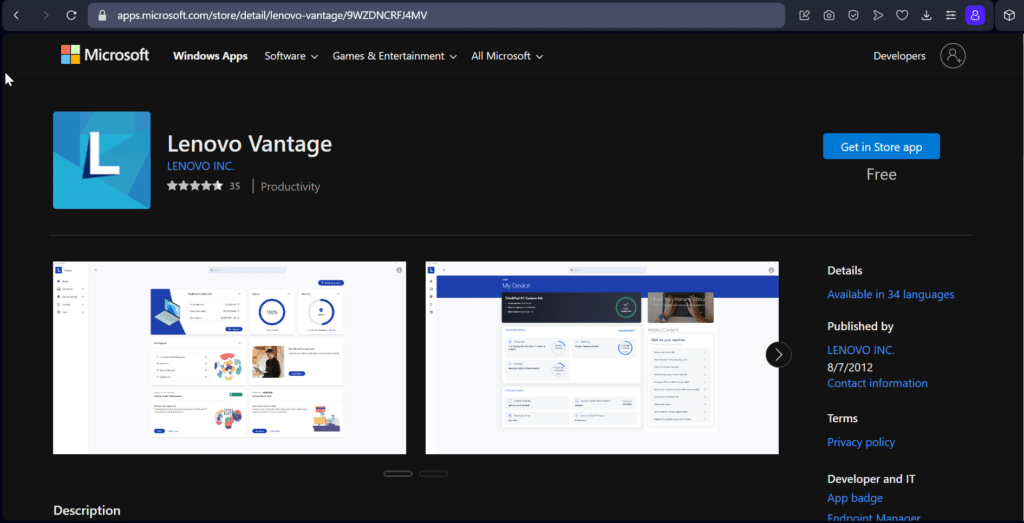Click the Microsoft logo

105,55
